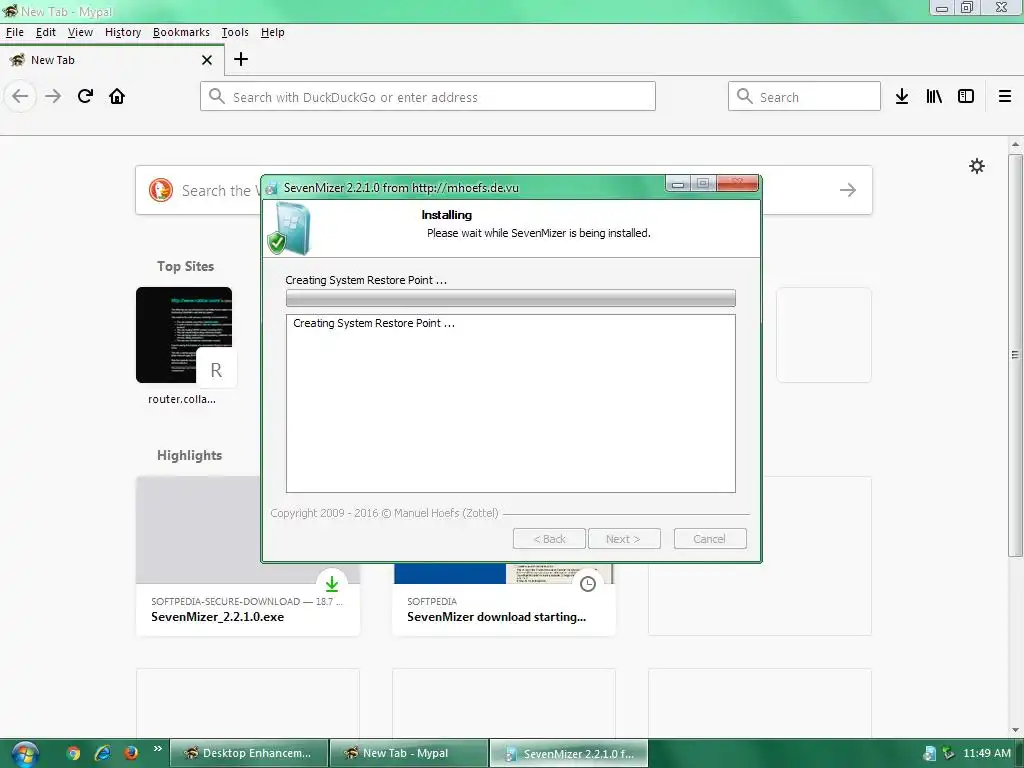Viewport: 1024px width, 768px height.
Task: Open the Help menu
Action: coord(272,32)
